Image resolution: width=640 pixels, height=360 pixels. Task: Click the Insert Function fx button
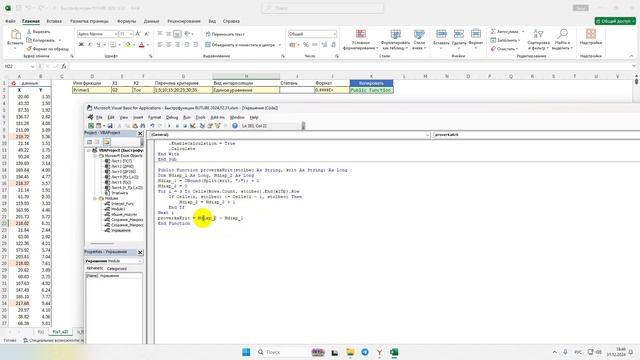pos(64,66)
